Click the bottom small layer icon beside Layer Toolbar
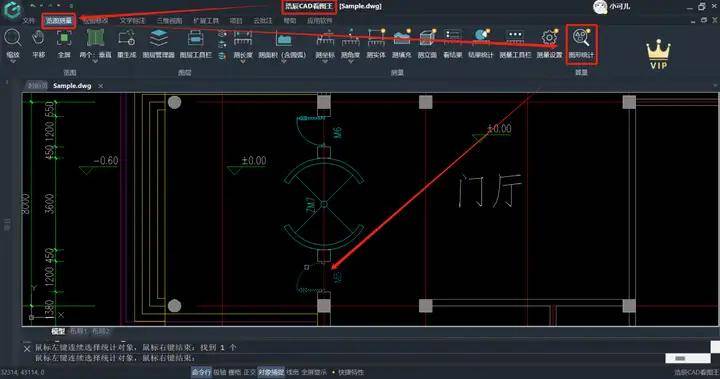The image size is (720, 379). tap(222, 55)
